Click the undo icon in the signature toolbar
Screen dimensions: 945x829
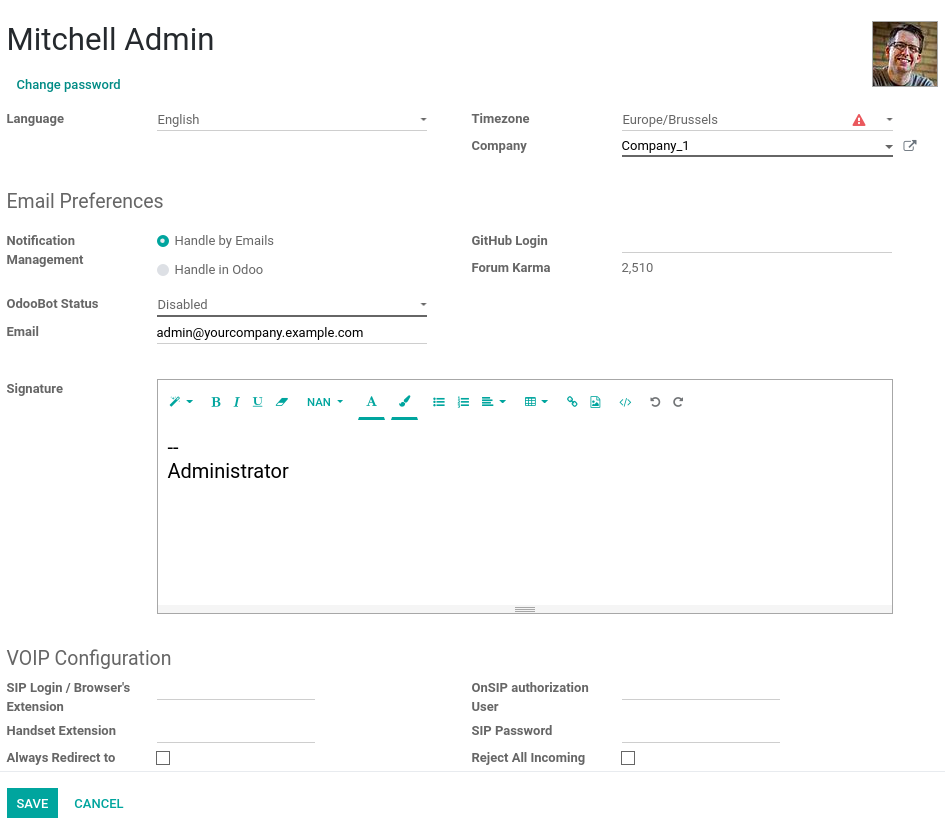pos(653,401)
